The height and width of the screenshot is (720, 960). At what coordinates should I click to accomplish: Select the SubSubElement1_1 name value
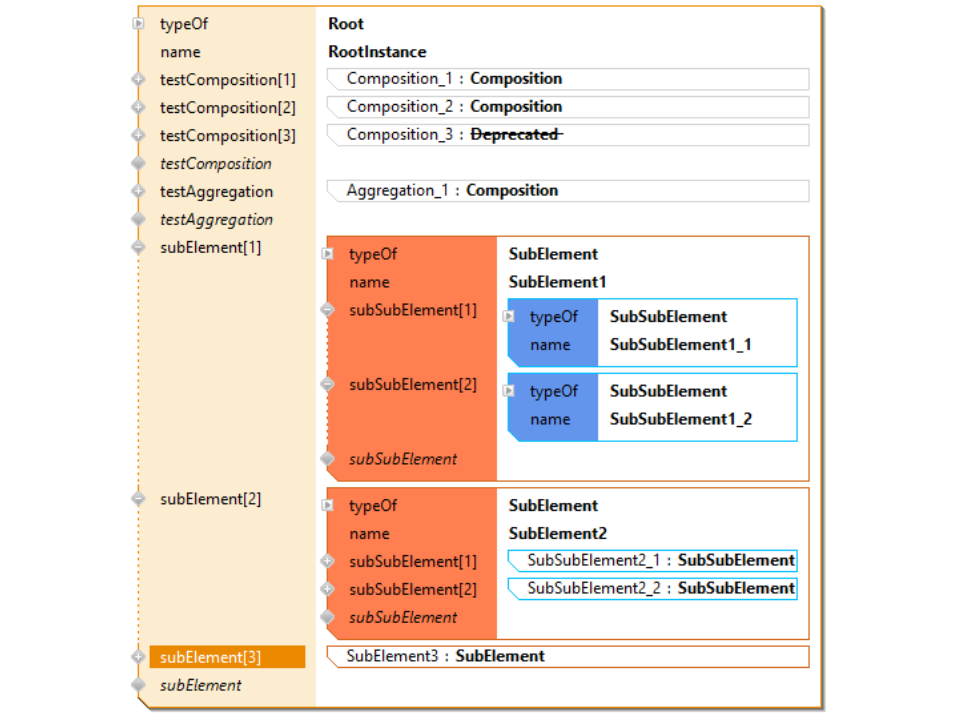click(x=680, y=345)
